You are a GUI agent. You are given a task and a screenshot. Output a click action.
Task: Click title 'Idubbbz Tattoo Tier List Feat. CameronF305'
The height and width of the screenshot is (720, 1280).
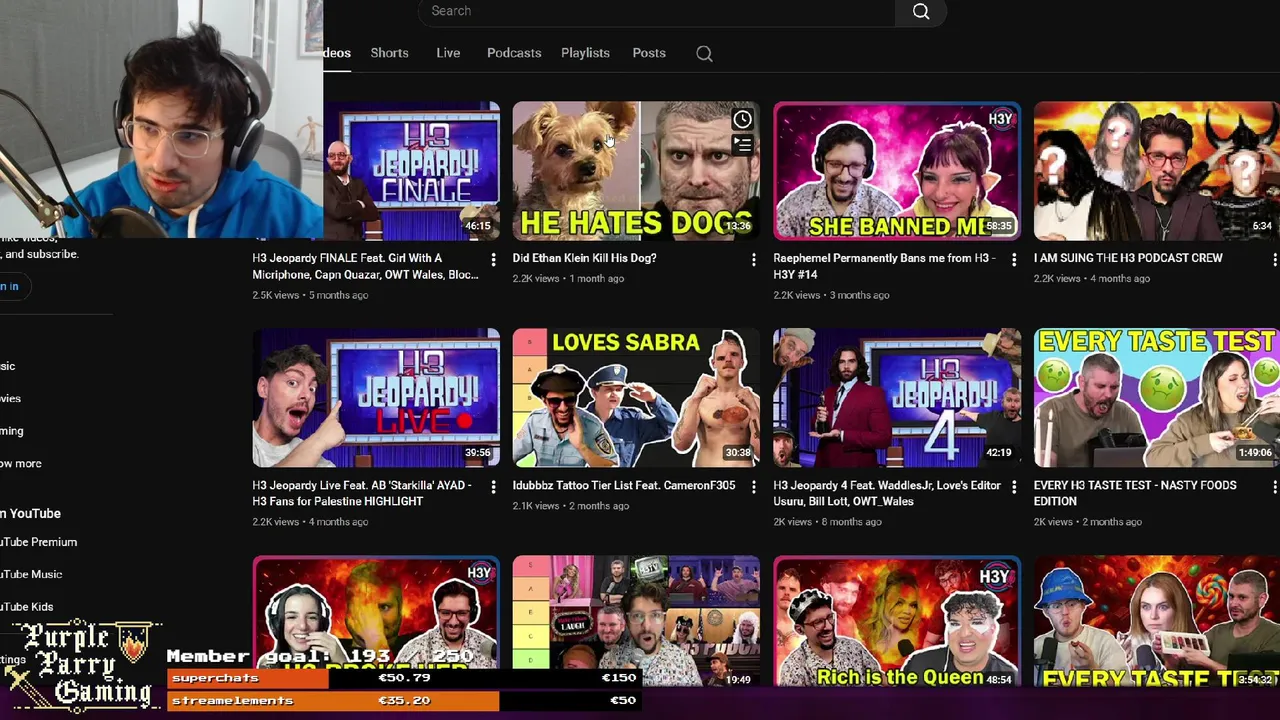tap(624, 485)
